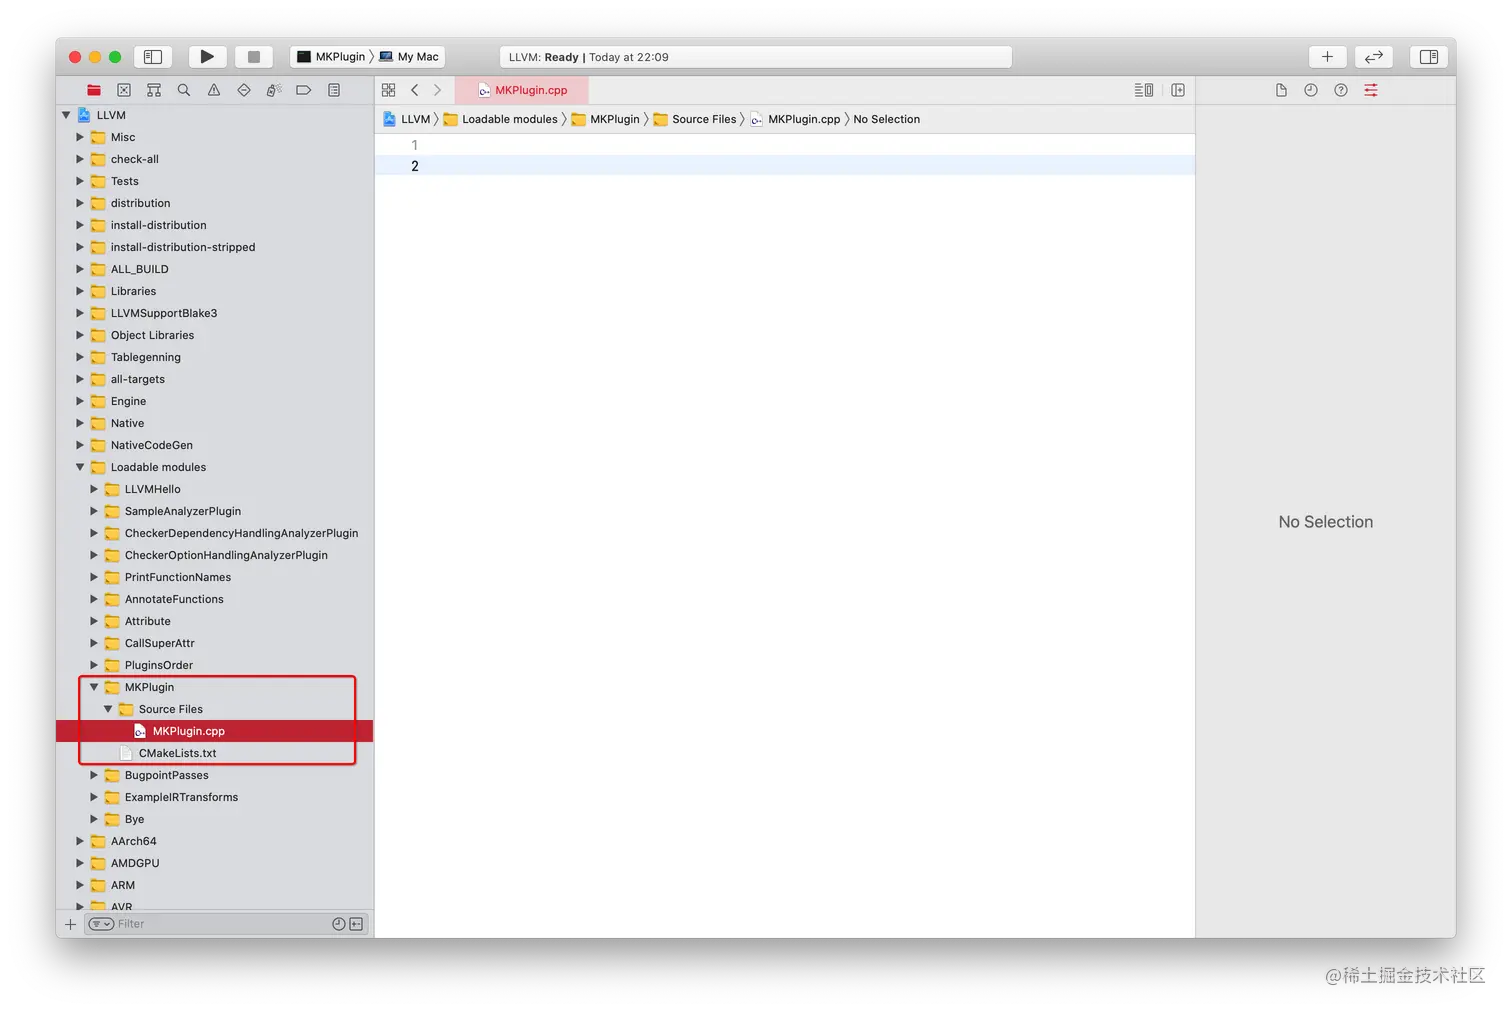Open the Report navigator
1512x1012 pixels.
tap(334, 90)
